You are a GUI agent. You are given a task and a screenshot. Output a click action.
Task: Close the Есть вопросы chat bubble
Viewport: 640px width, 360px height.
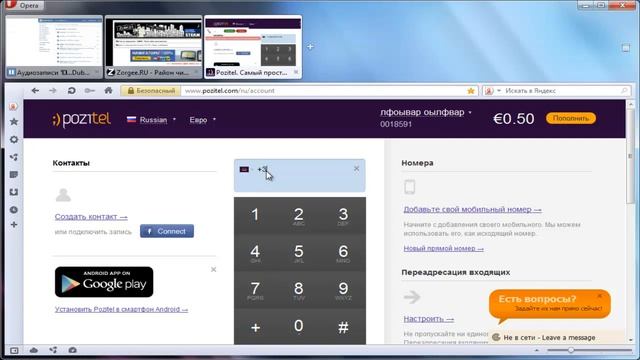pos(599,296)
